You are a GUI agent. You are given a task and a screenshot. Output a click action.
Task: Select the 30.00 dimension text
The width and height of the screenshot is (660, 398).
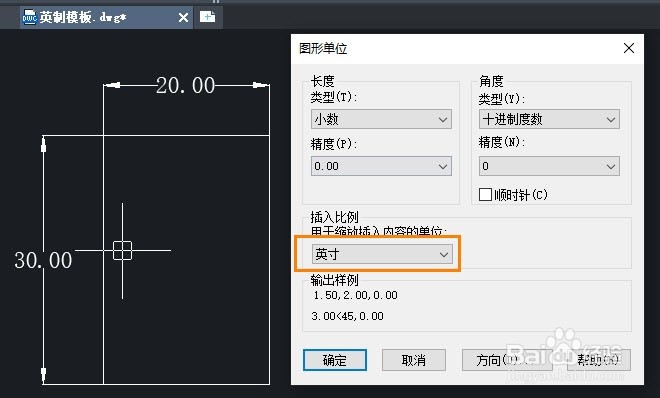pyautogui.click(x=43, y=260)
